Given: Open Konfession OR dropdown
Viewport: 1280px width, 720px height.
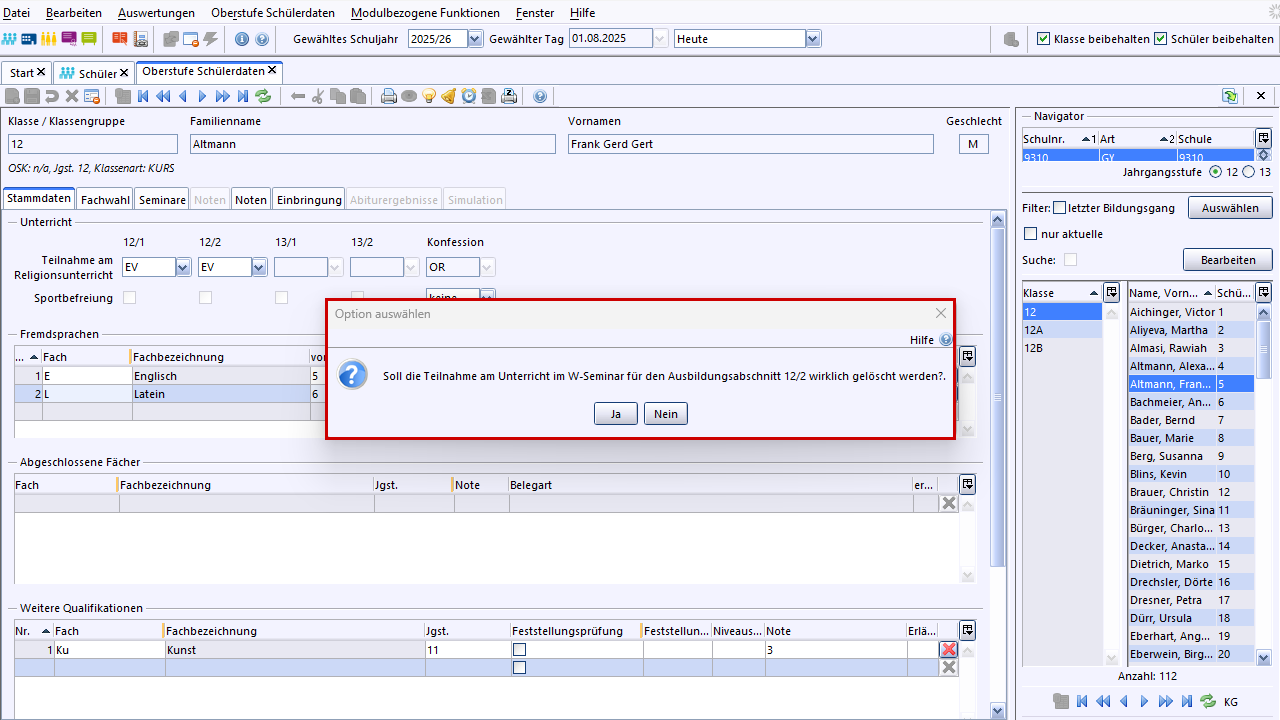Looking at the screenshot, I should [487, 267].
